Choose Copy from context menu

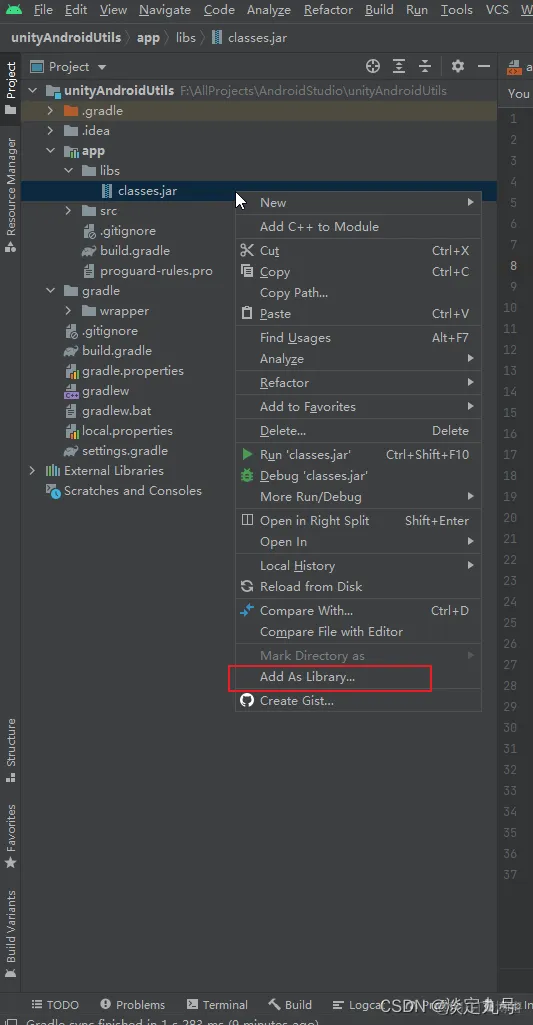point(358,272)
